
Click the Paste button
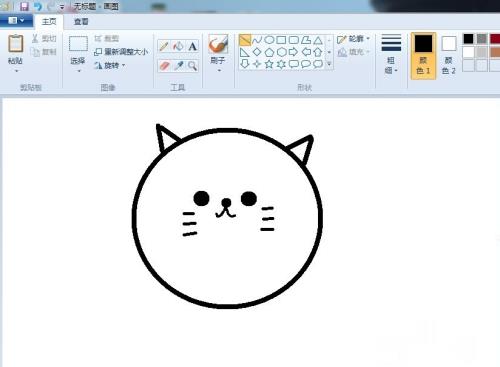[x=15, y=53]
